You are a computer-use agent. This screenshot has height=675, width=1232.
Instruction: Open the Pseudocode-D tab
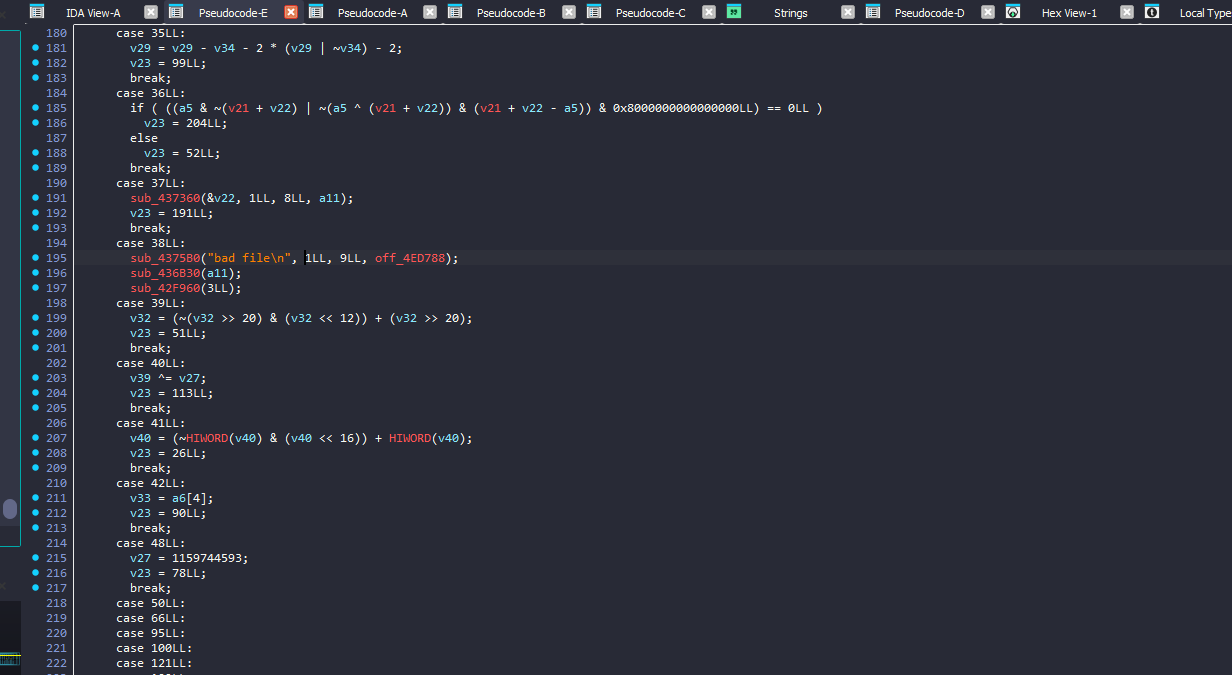929,13
